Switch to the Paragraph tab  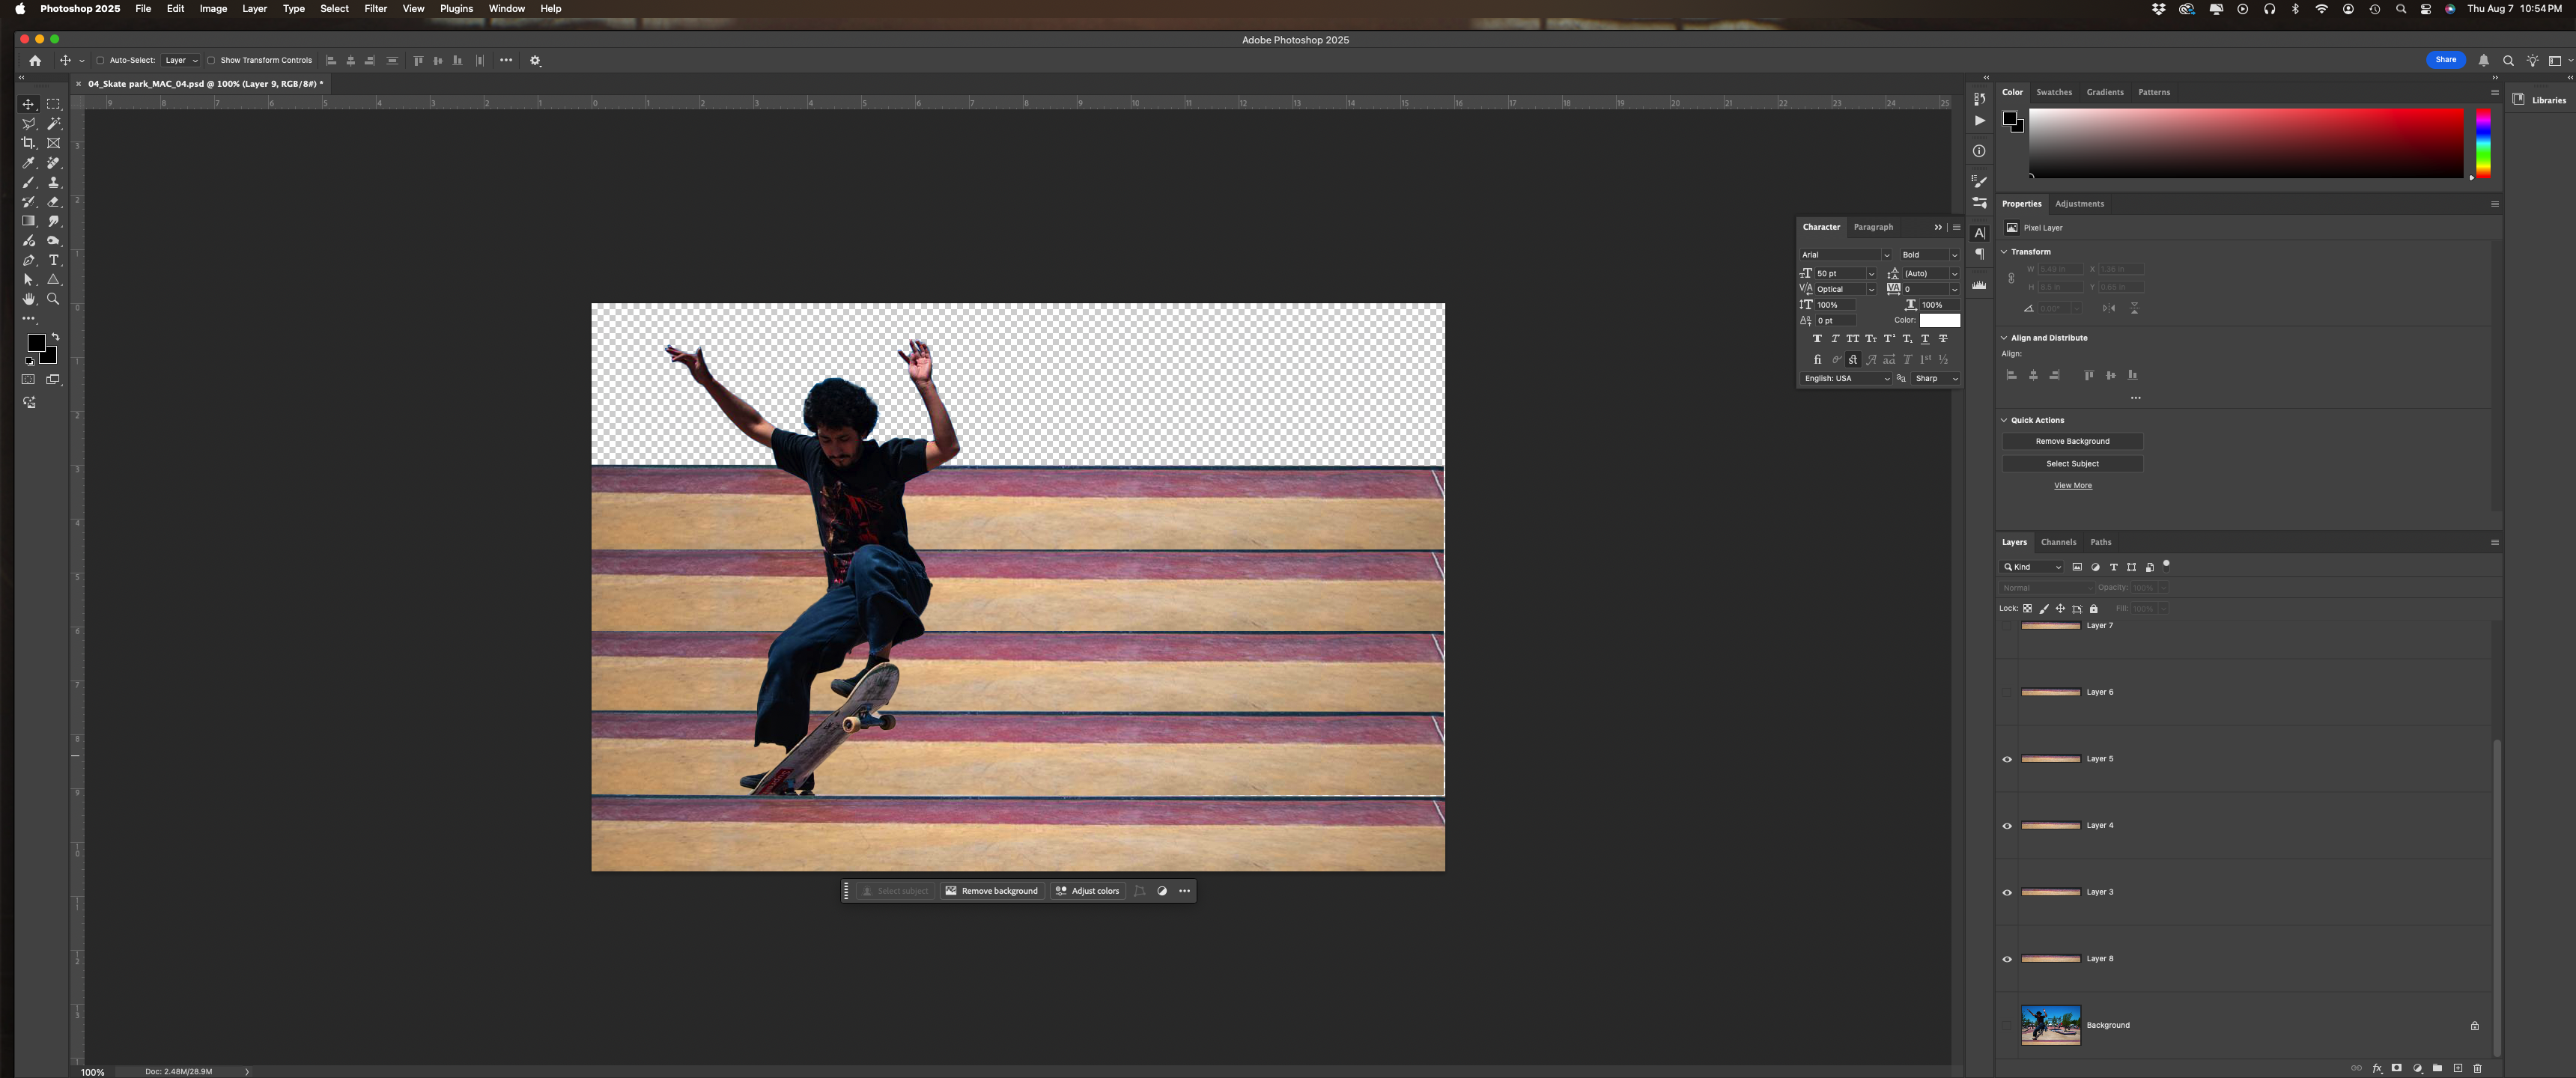(1873, 227)
